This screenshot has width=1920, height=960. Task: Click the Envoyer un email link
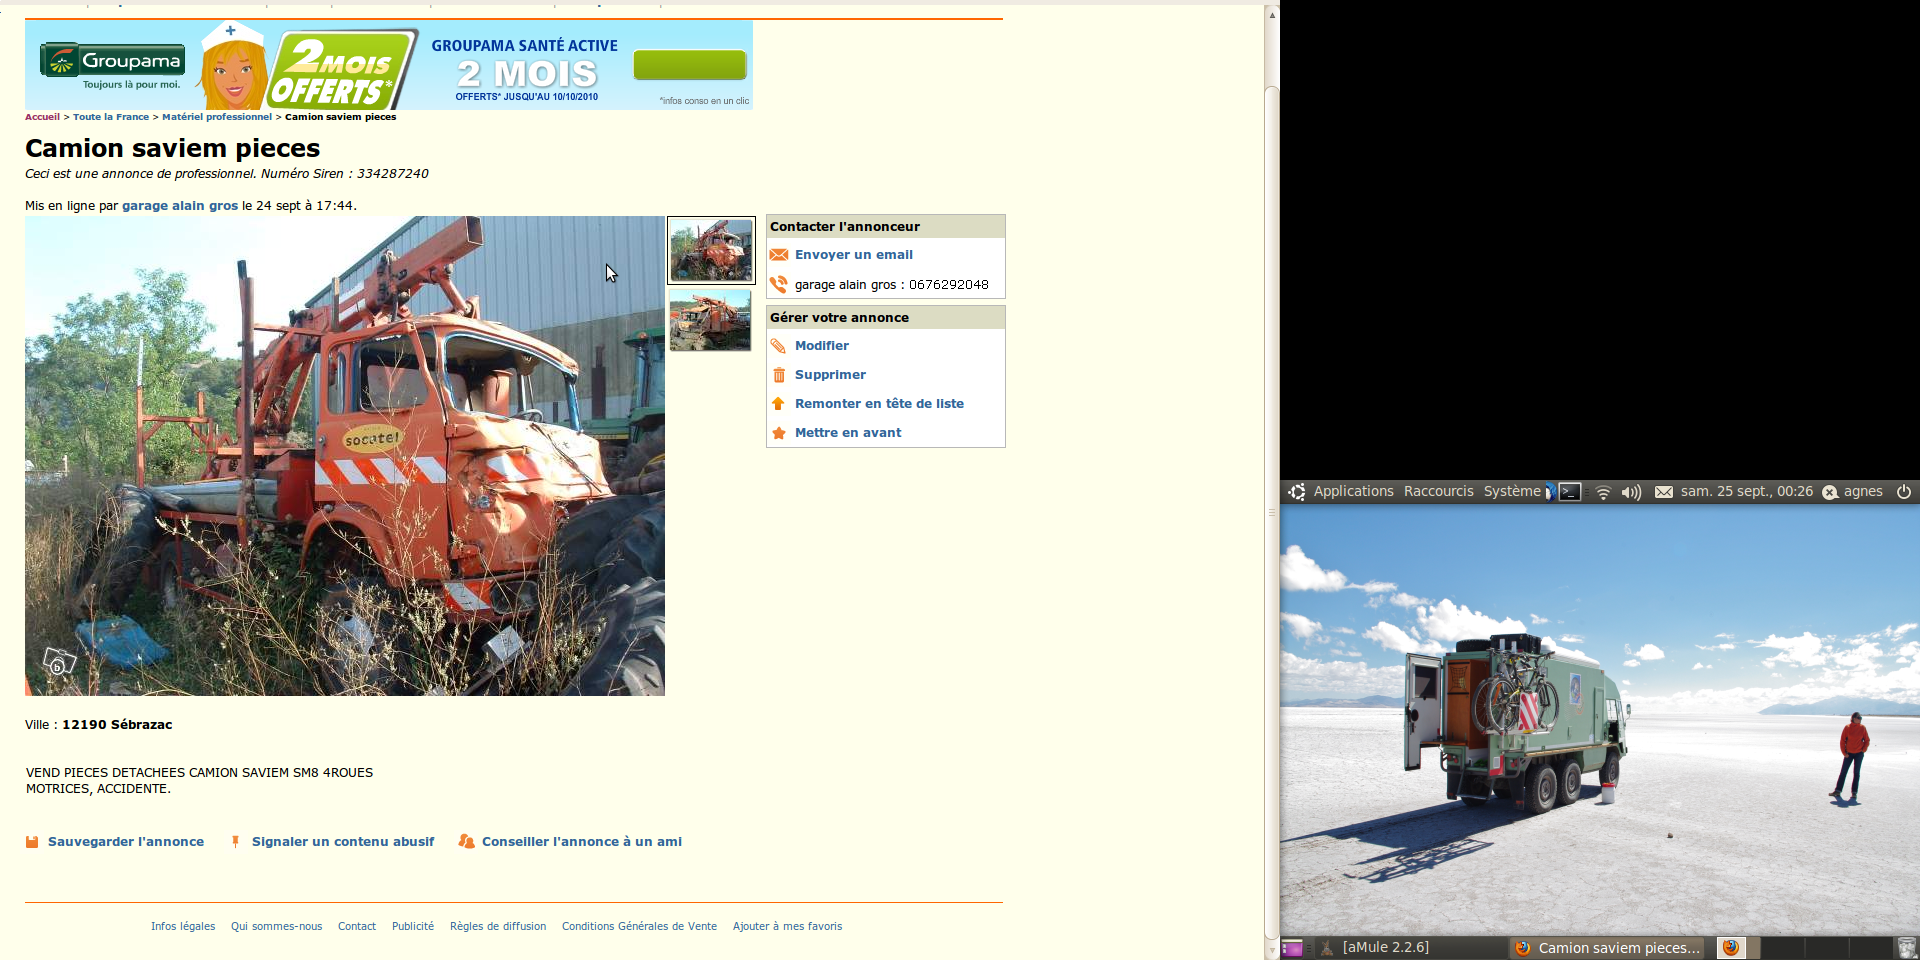click(x=853, y=255)
